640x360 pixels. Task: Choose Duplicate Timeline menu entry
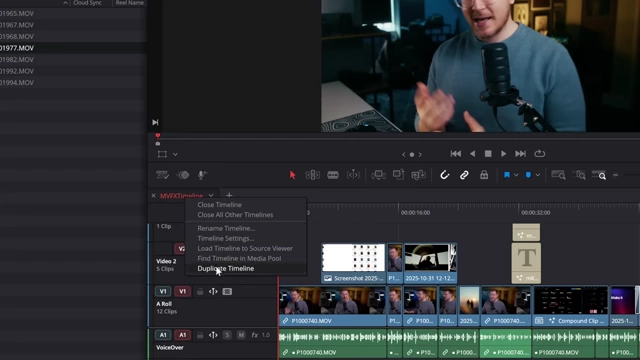(x=226, y=269)
